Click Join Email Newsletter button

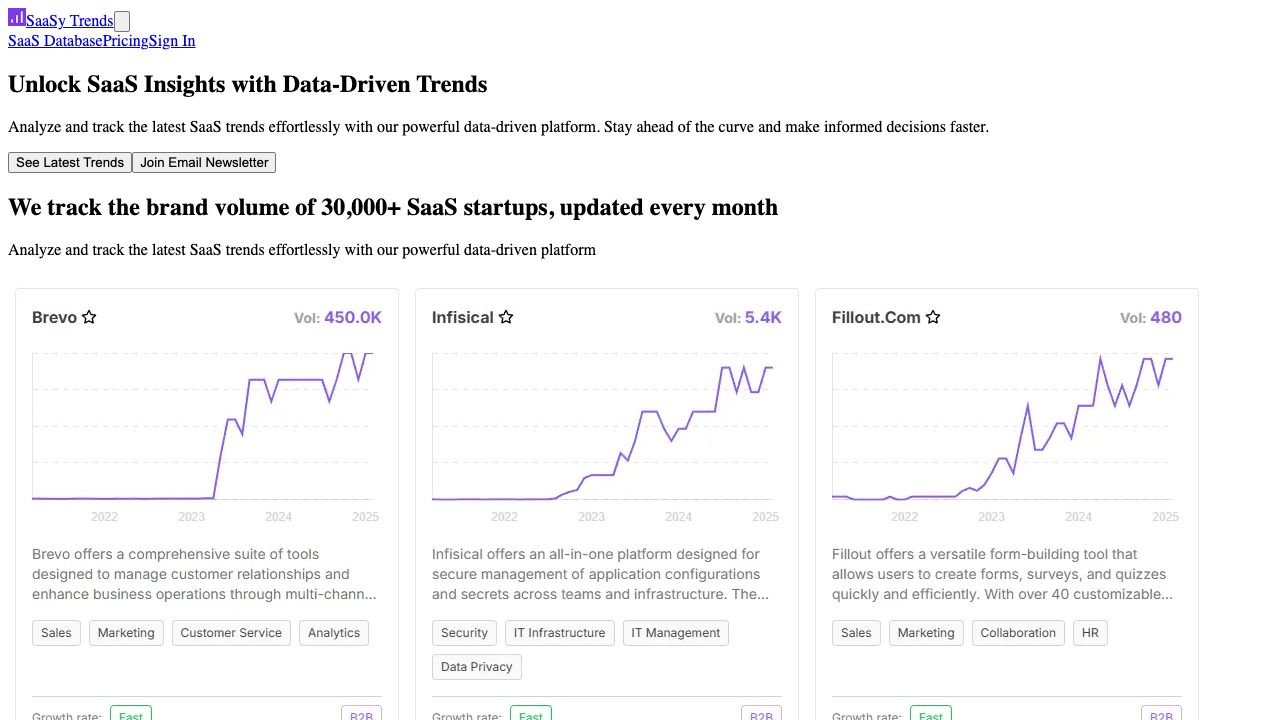pos(204,162)
